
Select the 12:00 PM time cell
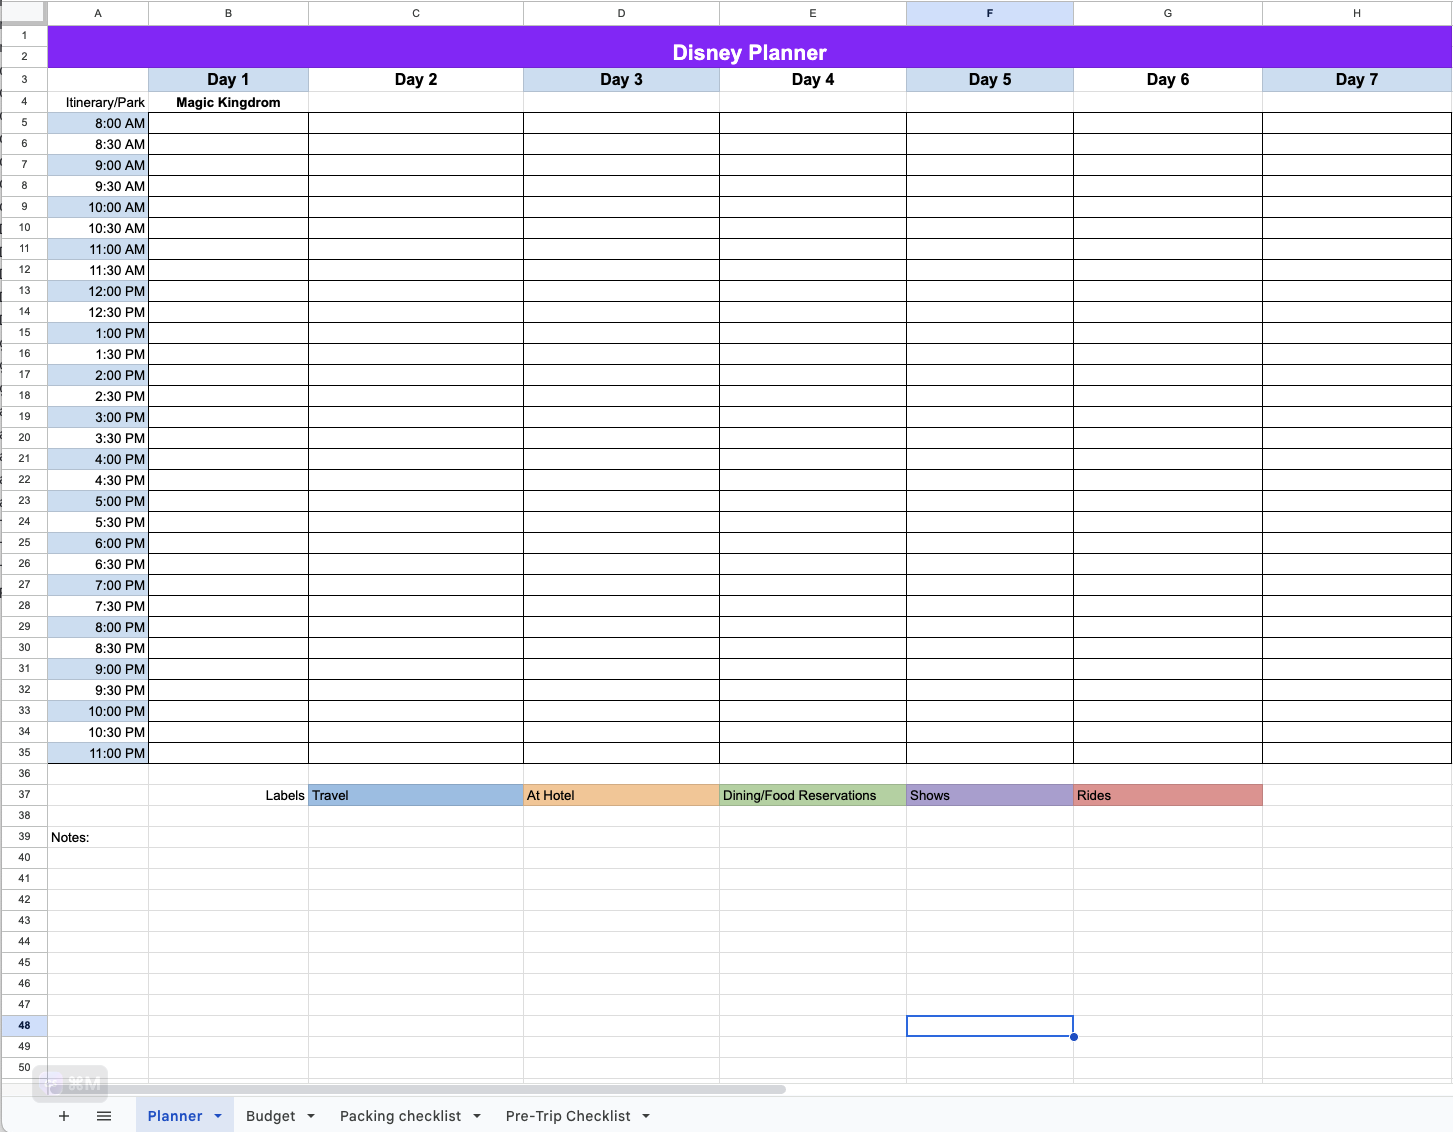click(x=98, y=291)
